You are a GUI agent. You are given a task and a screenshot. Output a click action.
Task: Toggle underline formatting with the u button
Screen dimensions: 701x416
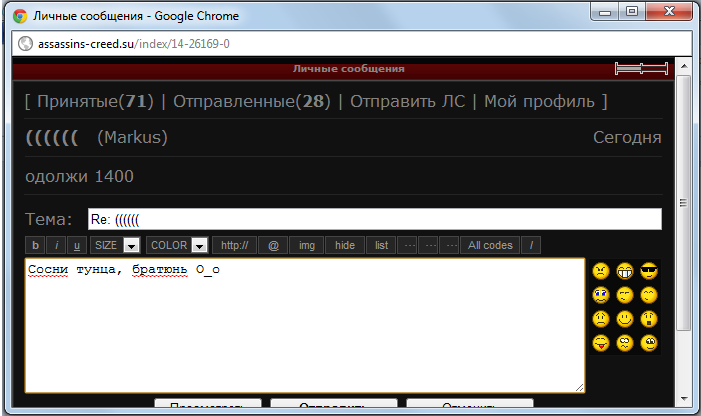[78, 245]
